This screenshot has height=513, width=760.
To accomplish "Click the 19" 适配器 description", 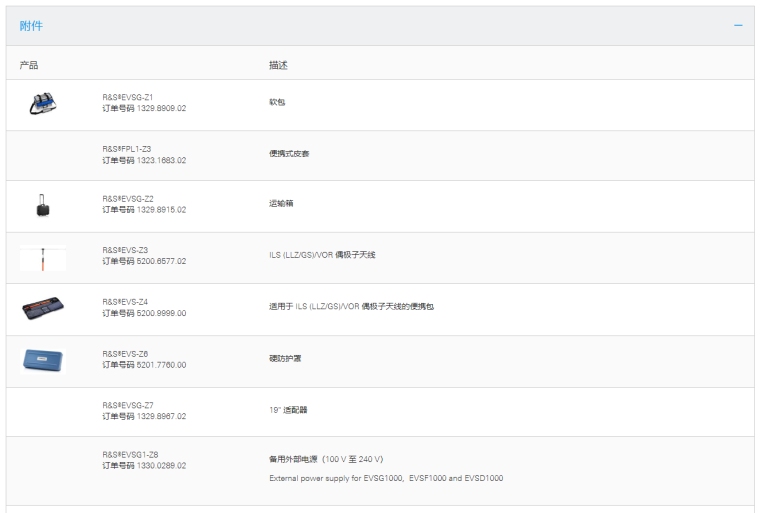I will click(x=289, y=410).
